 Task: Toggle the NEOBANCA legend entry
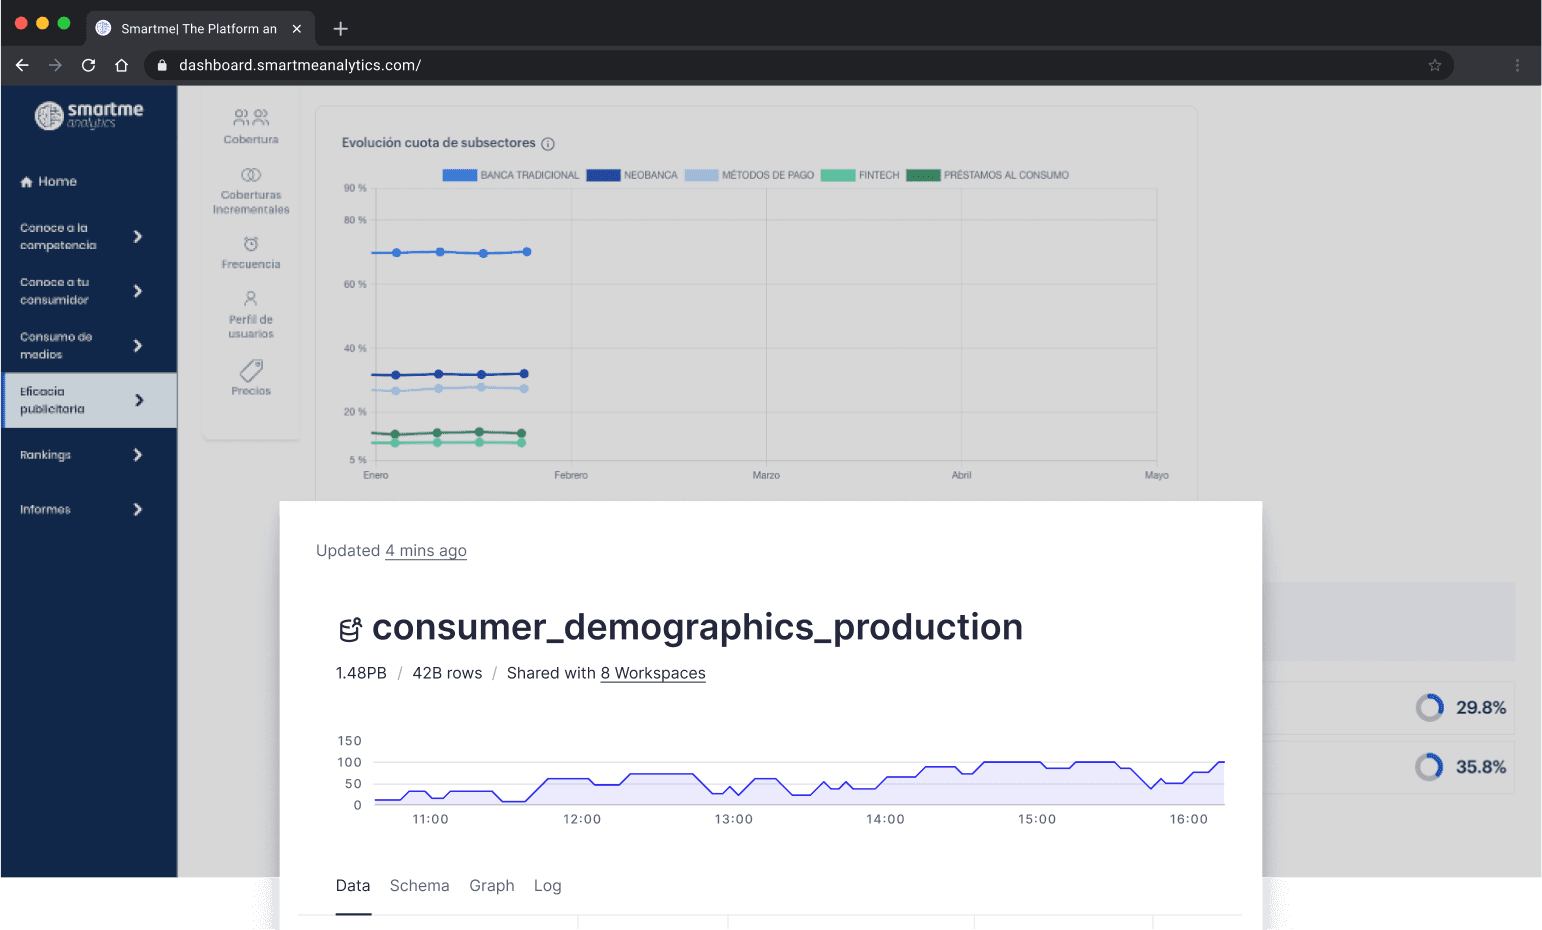633,174
